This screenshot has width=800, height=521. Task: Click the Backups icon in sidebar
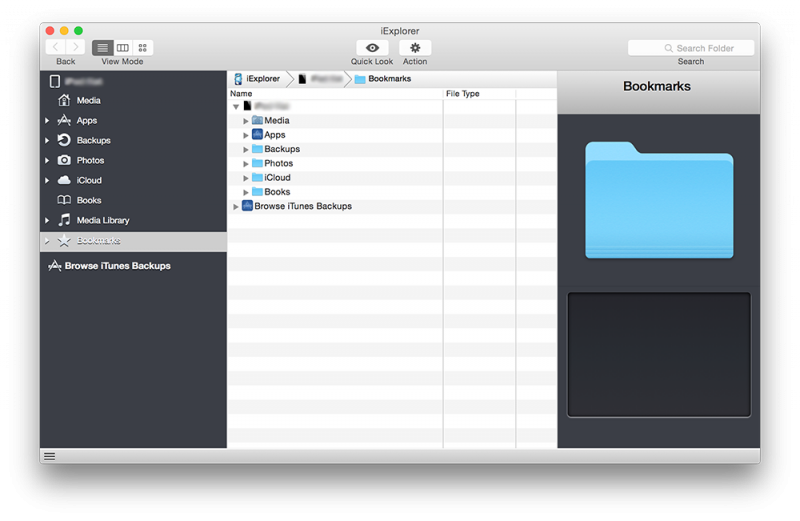64,140
